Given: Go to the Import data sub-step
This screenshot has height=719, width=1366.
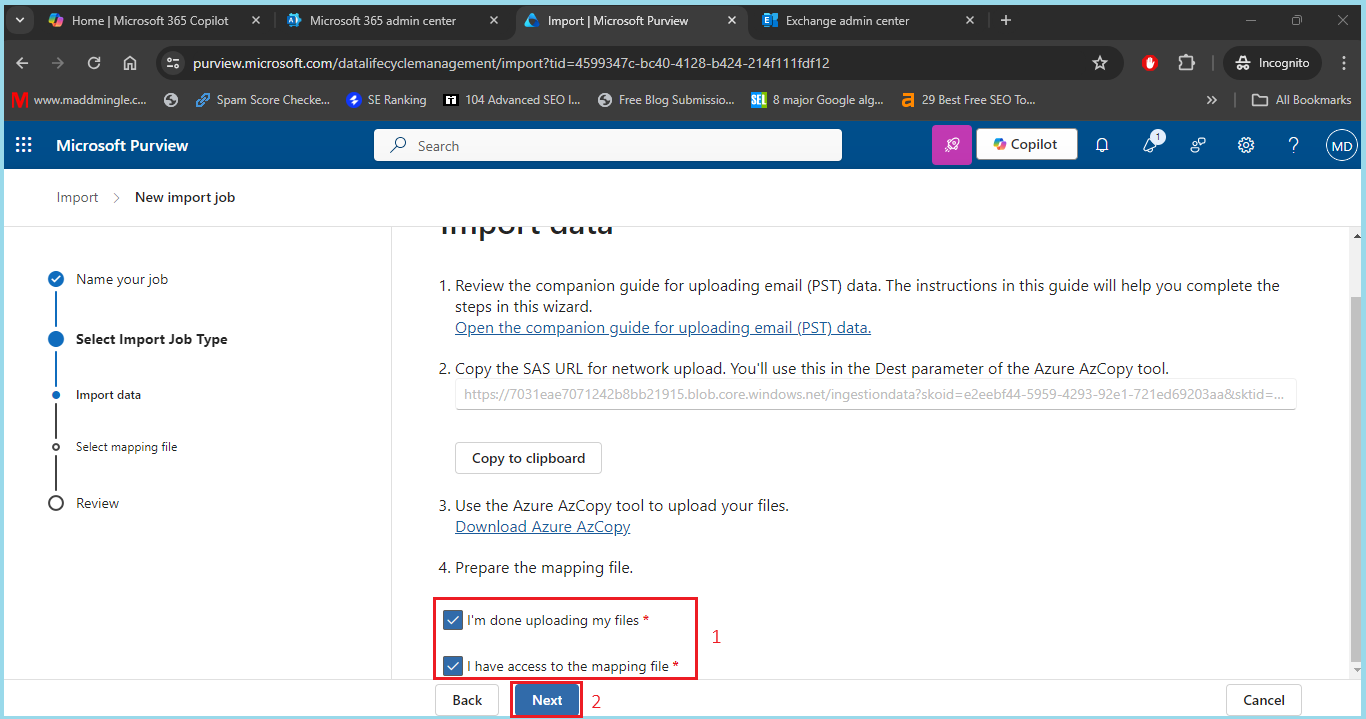Looking at the screenshot, I should pos(108,395).
